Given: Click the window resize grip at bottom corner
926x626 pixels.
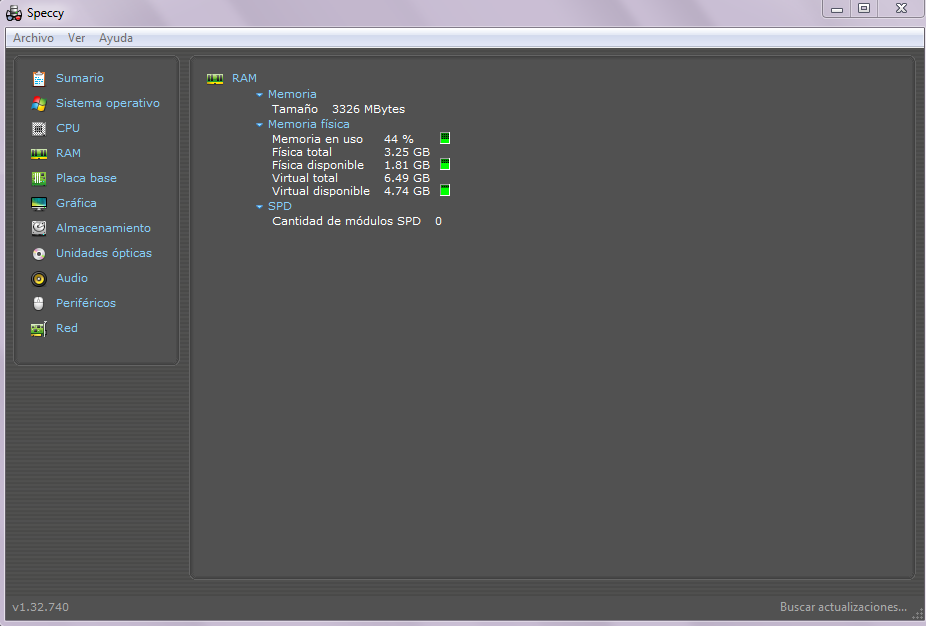Looking at the screenshot, I should pyautogui.click(x=918, y=615).
